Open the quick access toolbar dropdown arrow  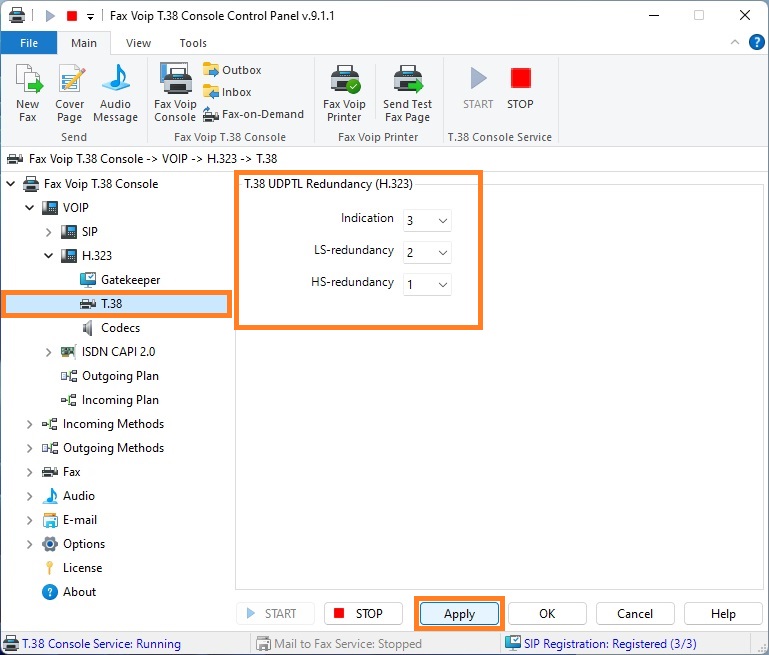[x=90, y=17]
